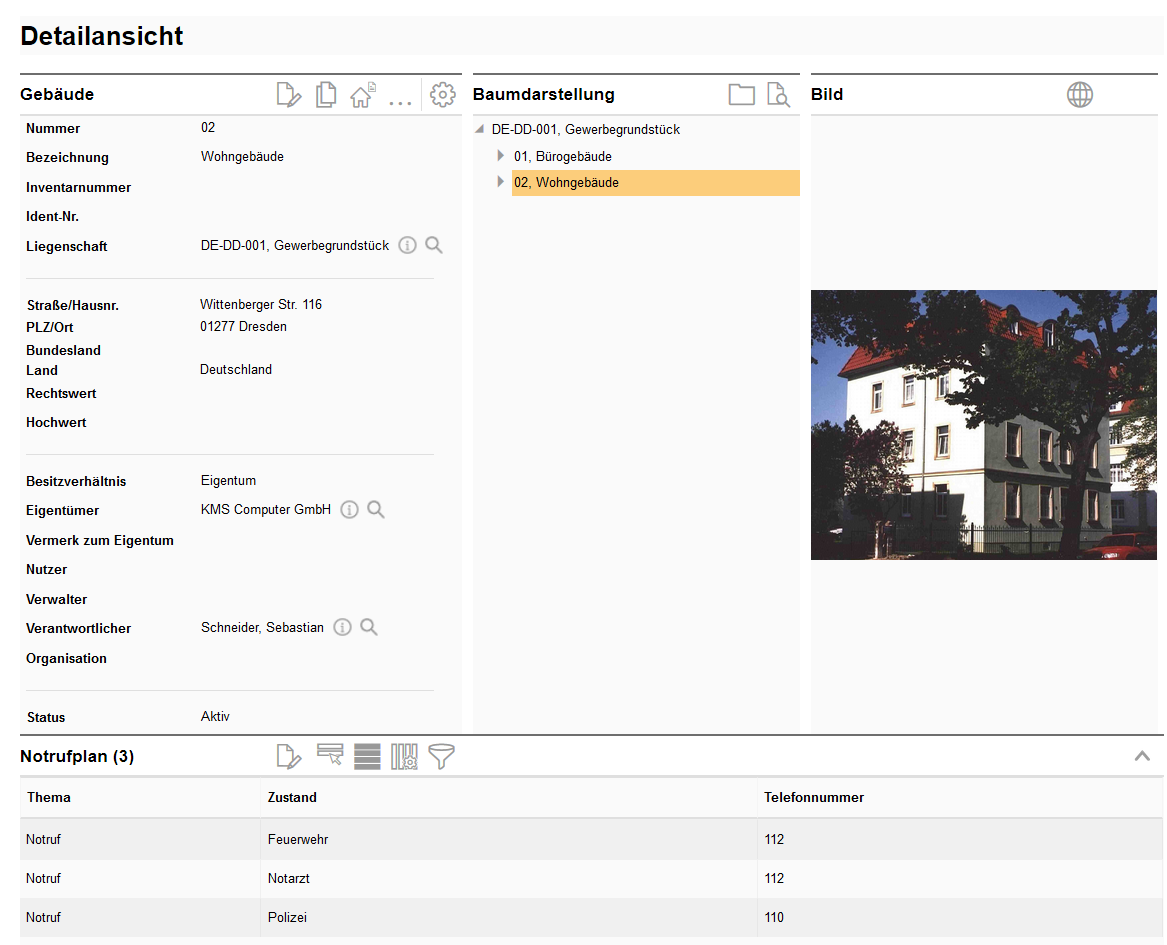Click the folder icon in Baumdarstellung
Screen dimensions: 1167x945
pos(741,95)
